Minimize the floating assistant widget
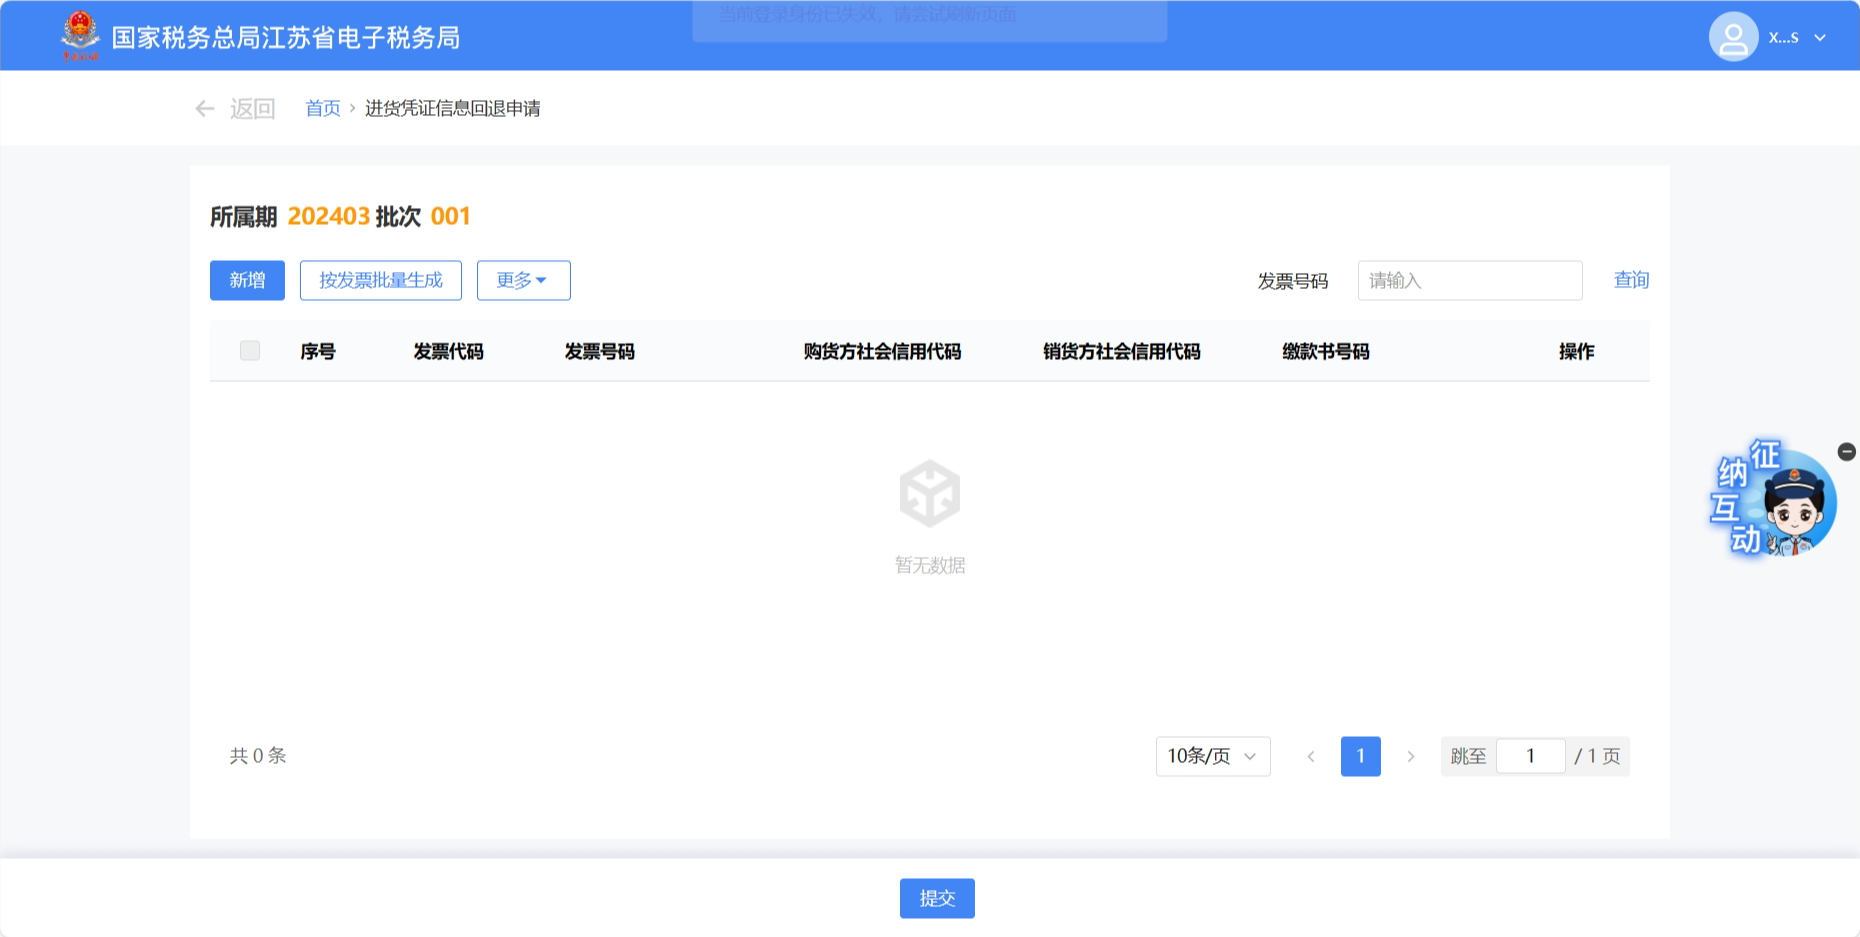1860x937 pixels. [1846, 452]
